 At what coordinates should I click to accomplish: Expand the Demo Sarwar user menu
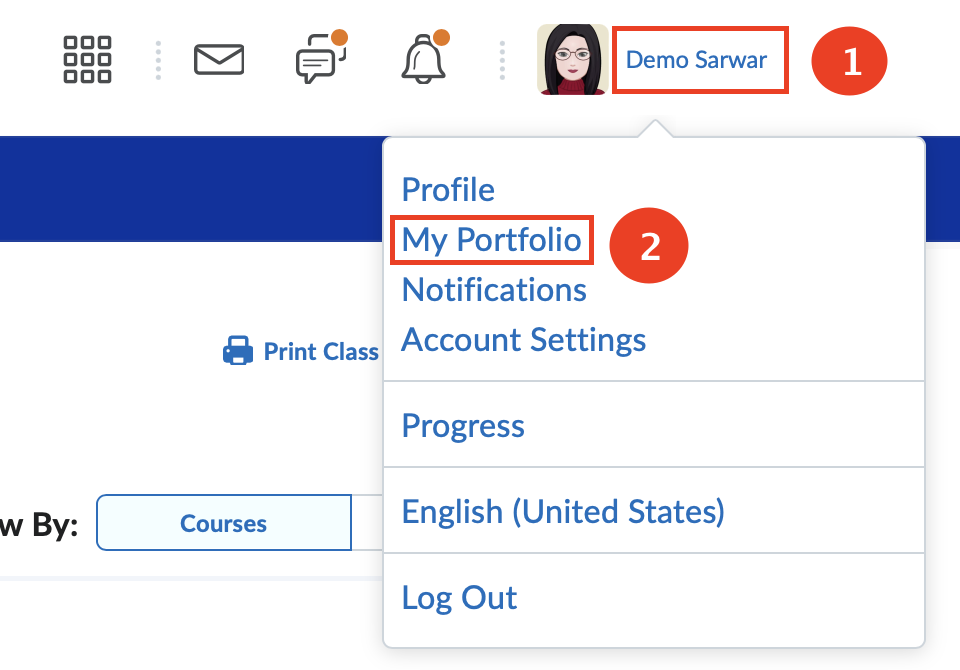pyautogui.click(x=696, y=60)
